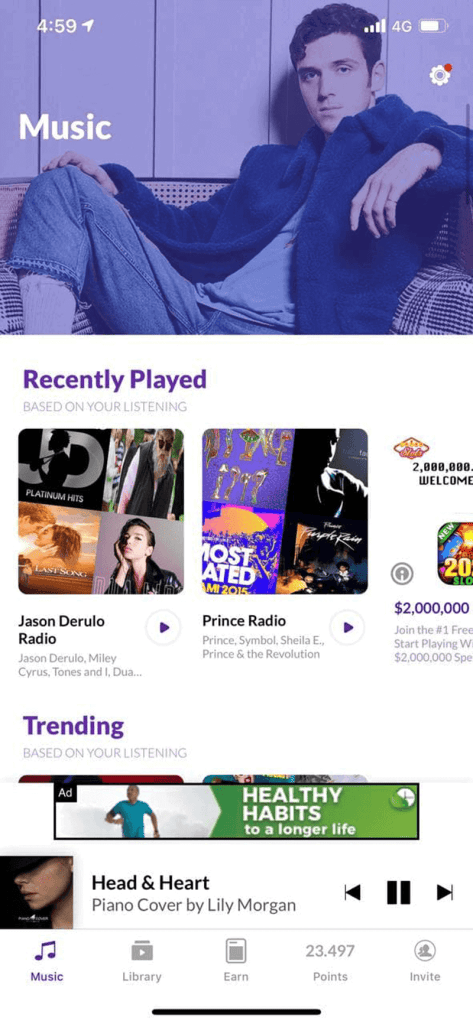Open the slots game app icon
This screenshot has height=1024, width=473.
pos(455,552)
